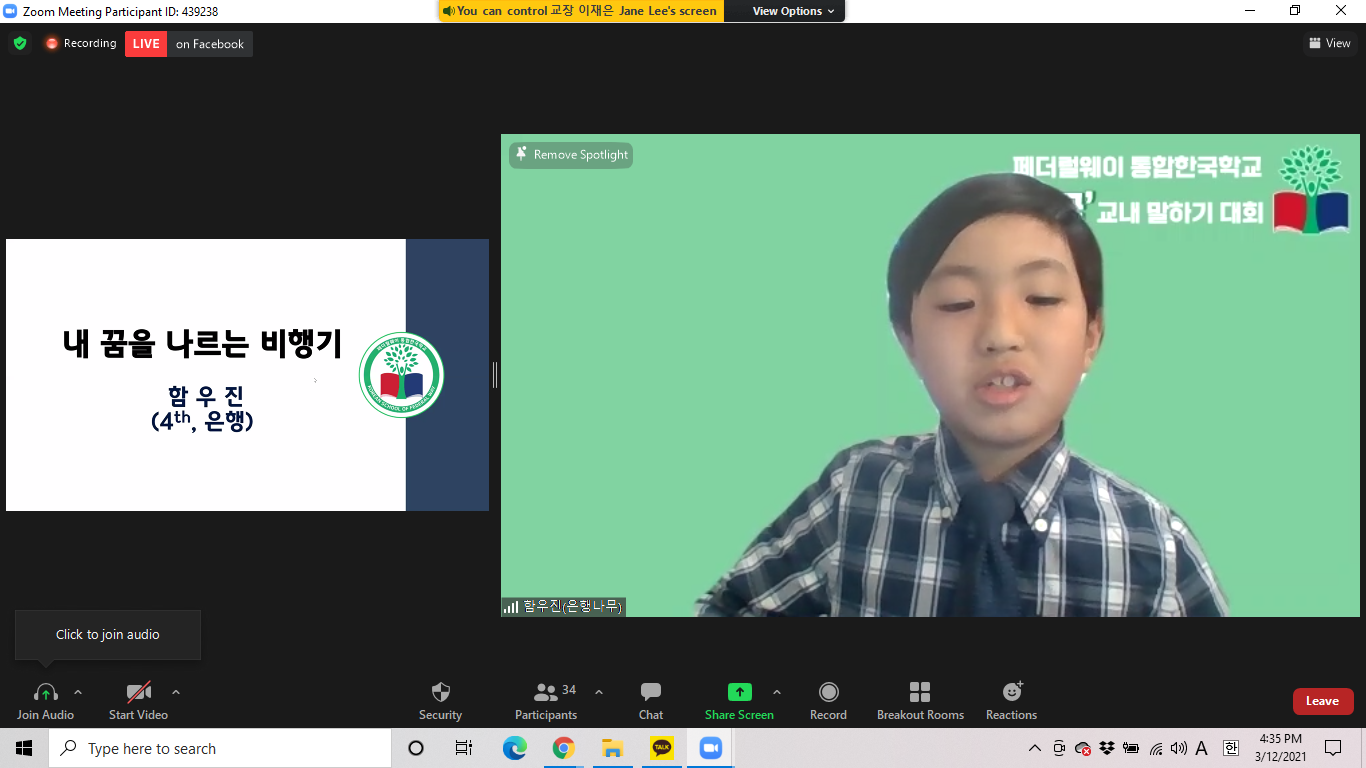Image resolution: width=1366 pixels, height=768 pixels.
Task: Click the divider handle between panels
Action: (495, 375)
